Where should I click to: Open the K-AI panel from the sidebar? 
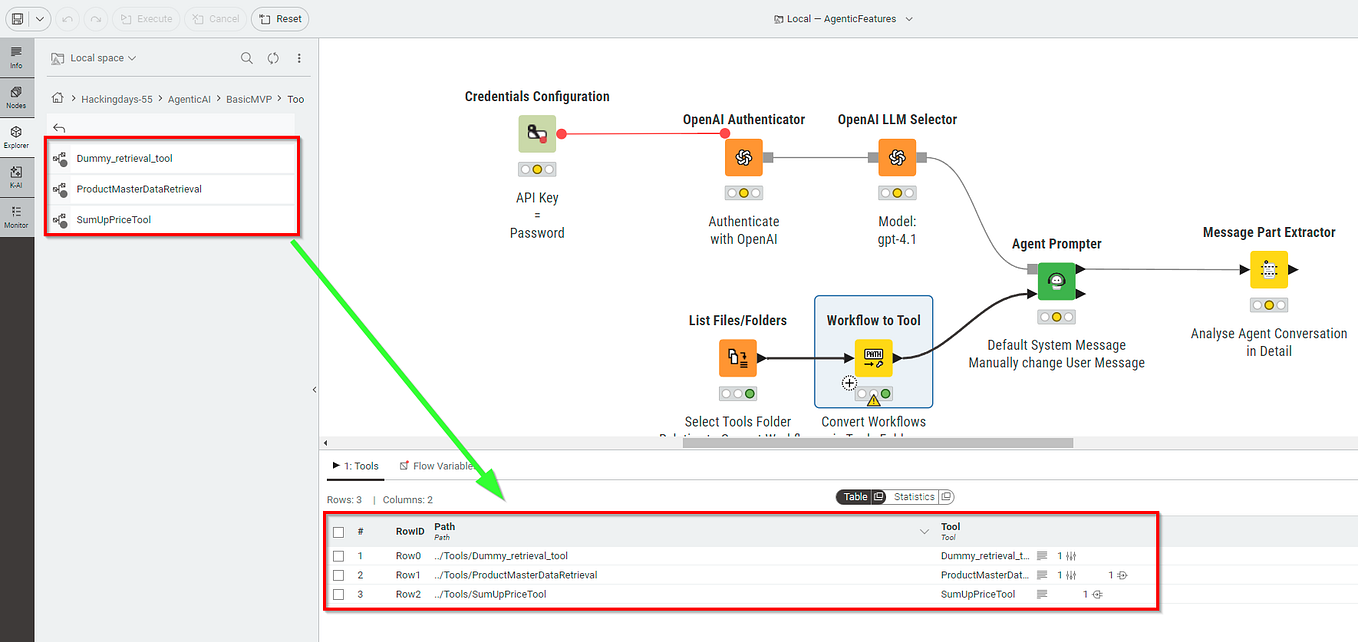(x=16, y=176)
